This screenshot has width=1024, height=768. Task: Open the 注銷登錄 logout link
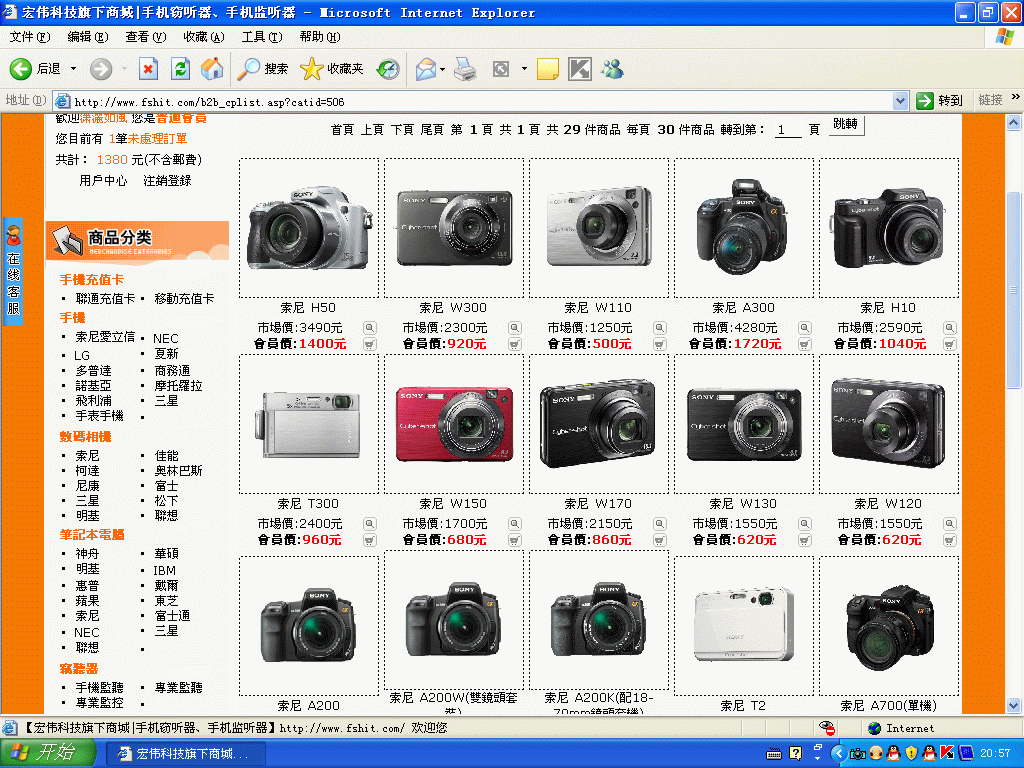(x=166, y=181)
